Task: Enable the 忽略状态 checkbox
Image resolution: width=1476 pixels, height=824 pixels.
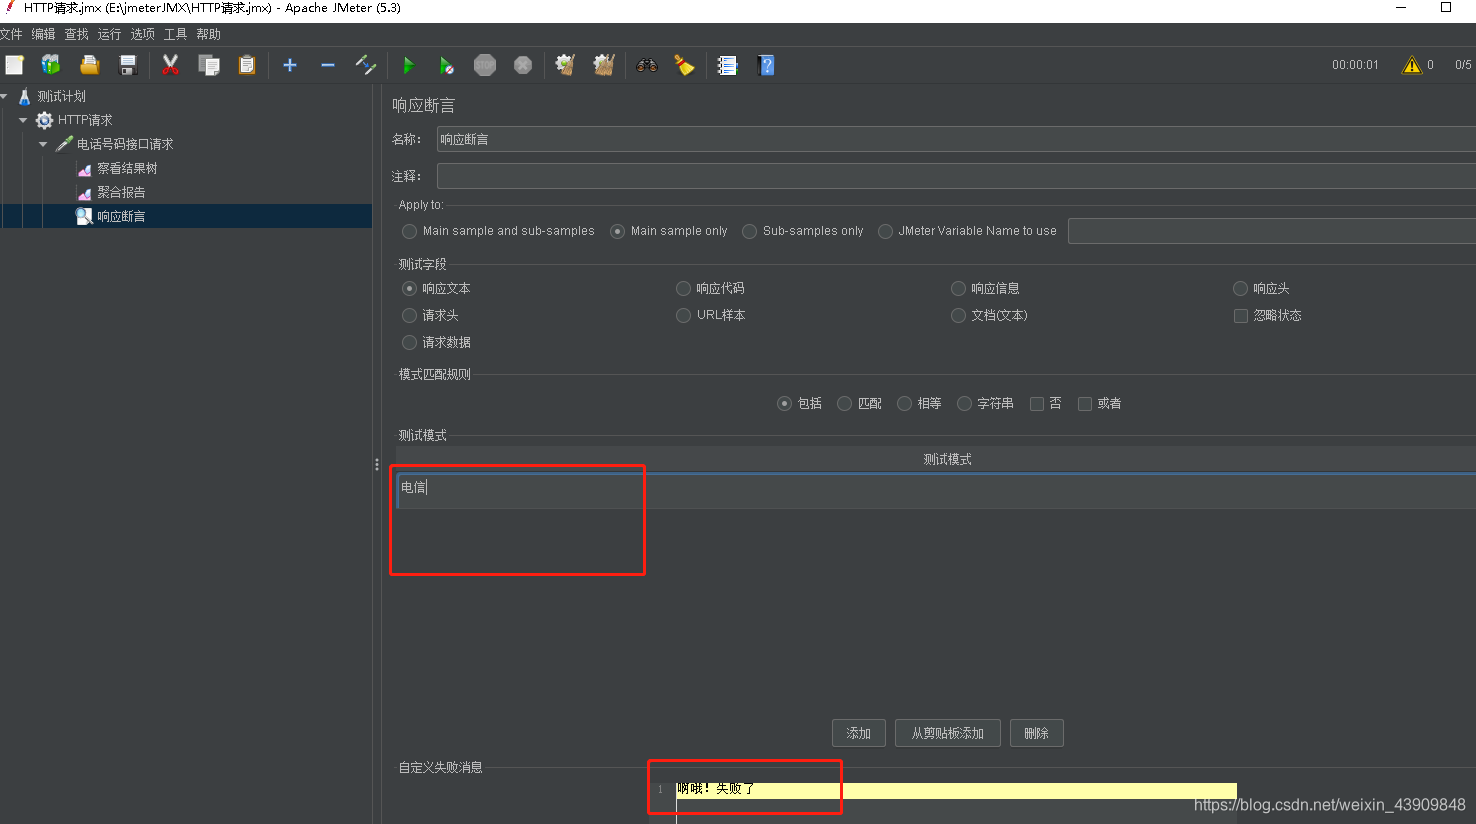Action: click(x=1241, y=316)
